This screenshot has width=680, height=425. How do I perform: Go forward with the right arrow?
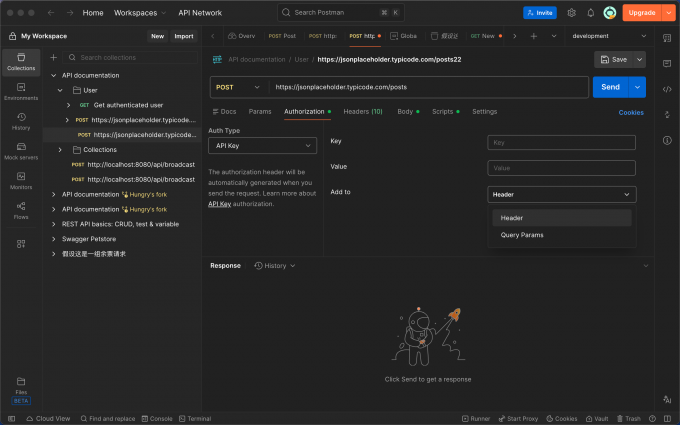tap(70, 13)
